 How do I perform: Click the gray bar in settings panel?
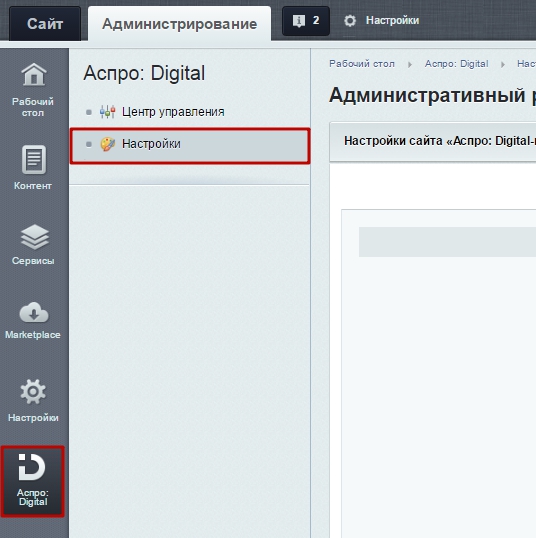click(x=447, y=242)
